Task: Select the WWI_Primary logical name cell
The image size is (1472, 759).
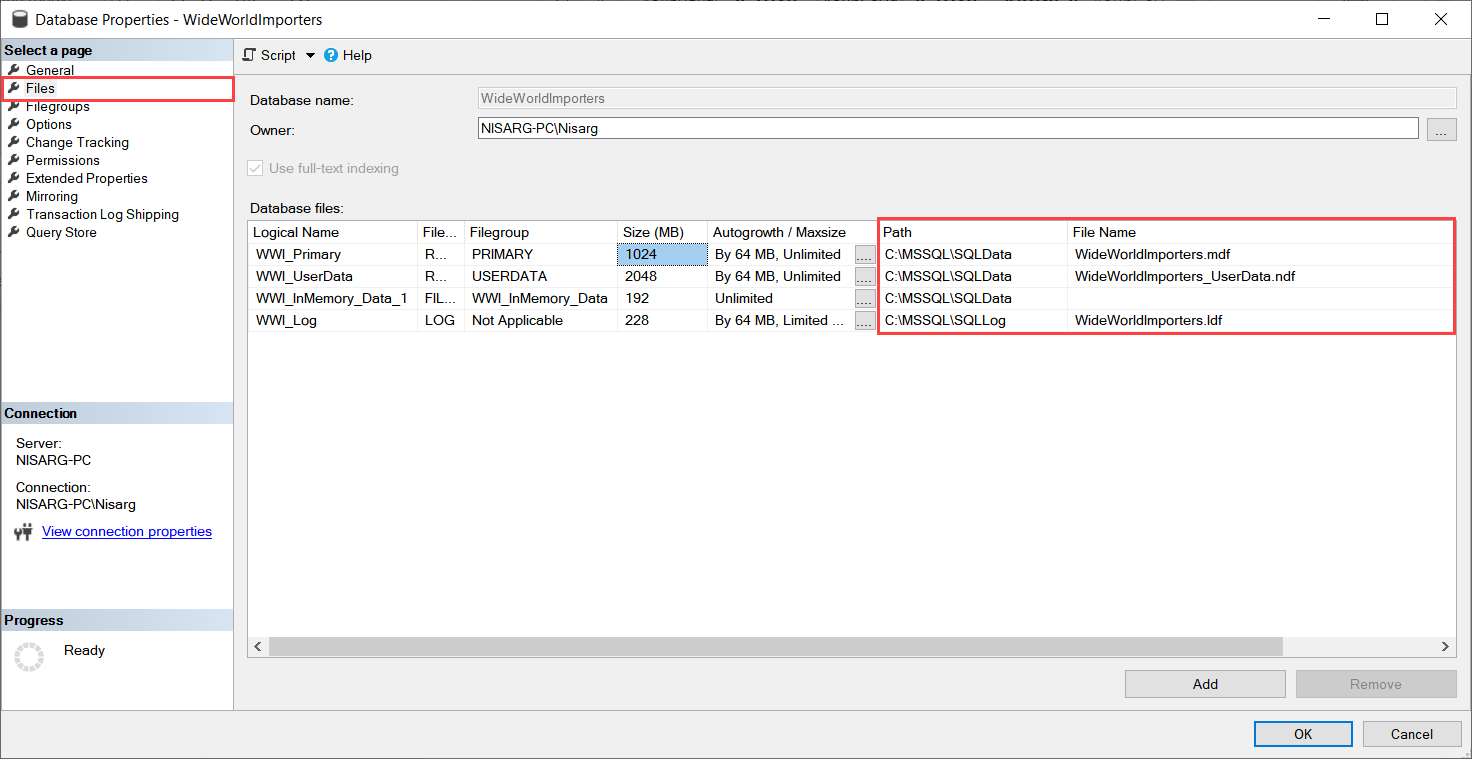Action: [x=333, y=254]
